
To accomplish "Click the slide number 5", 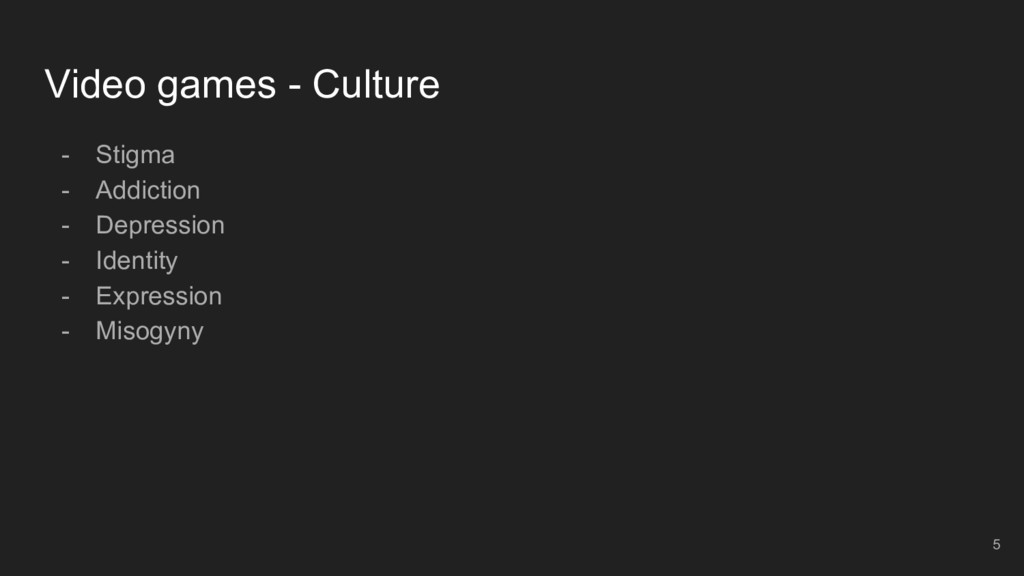I will point(996,545).
